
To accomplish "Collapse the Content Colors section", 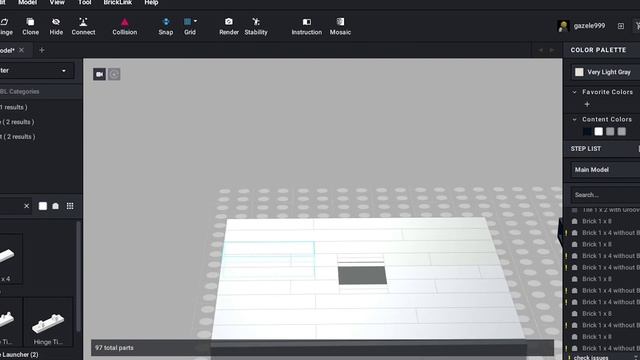I will pos(575,120).
